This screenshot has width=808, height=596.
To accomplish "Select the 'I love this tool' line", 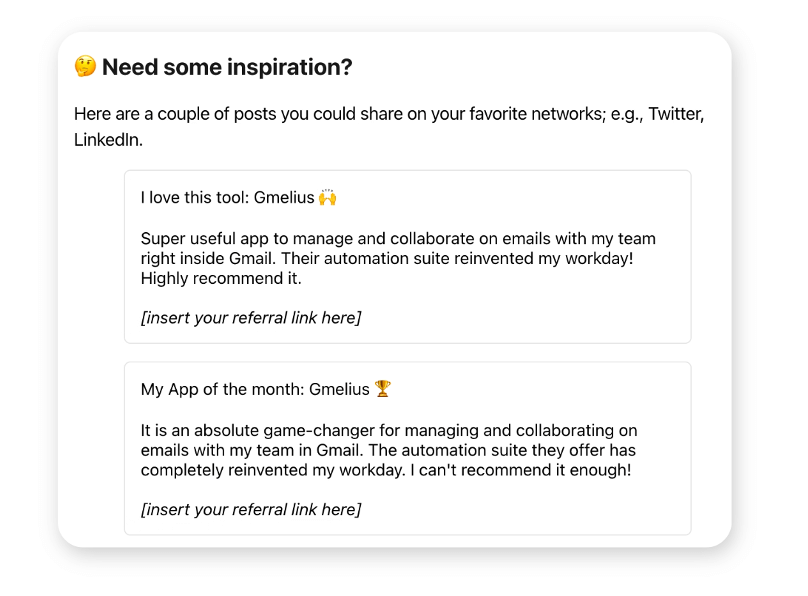I will 239,197.
